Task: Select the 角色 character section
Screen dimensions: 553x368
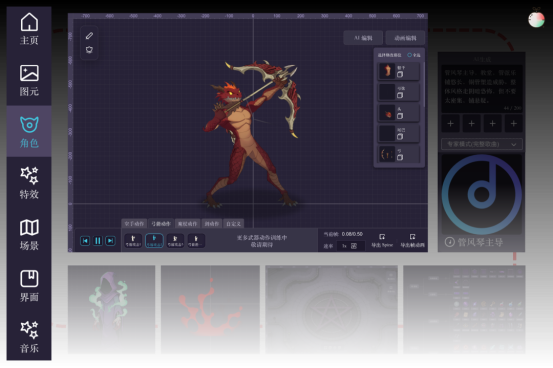Action: point(29,131)
